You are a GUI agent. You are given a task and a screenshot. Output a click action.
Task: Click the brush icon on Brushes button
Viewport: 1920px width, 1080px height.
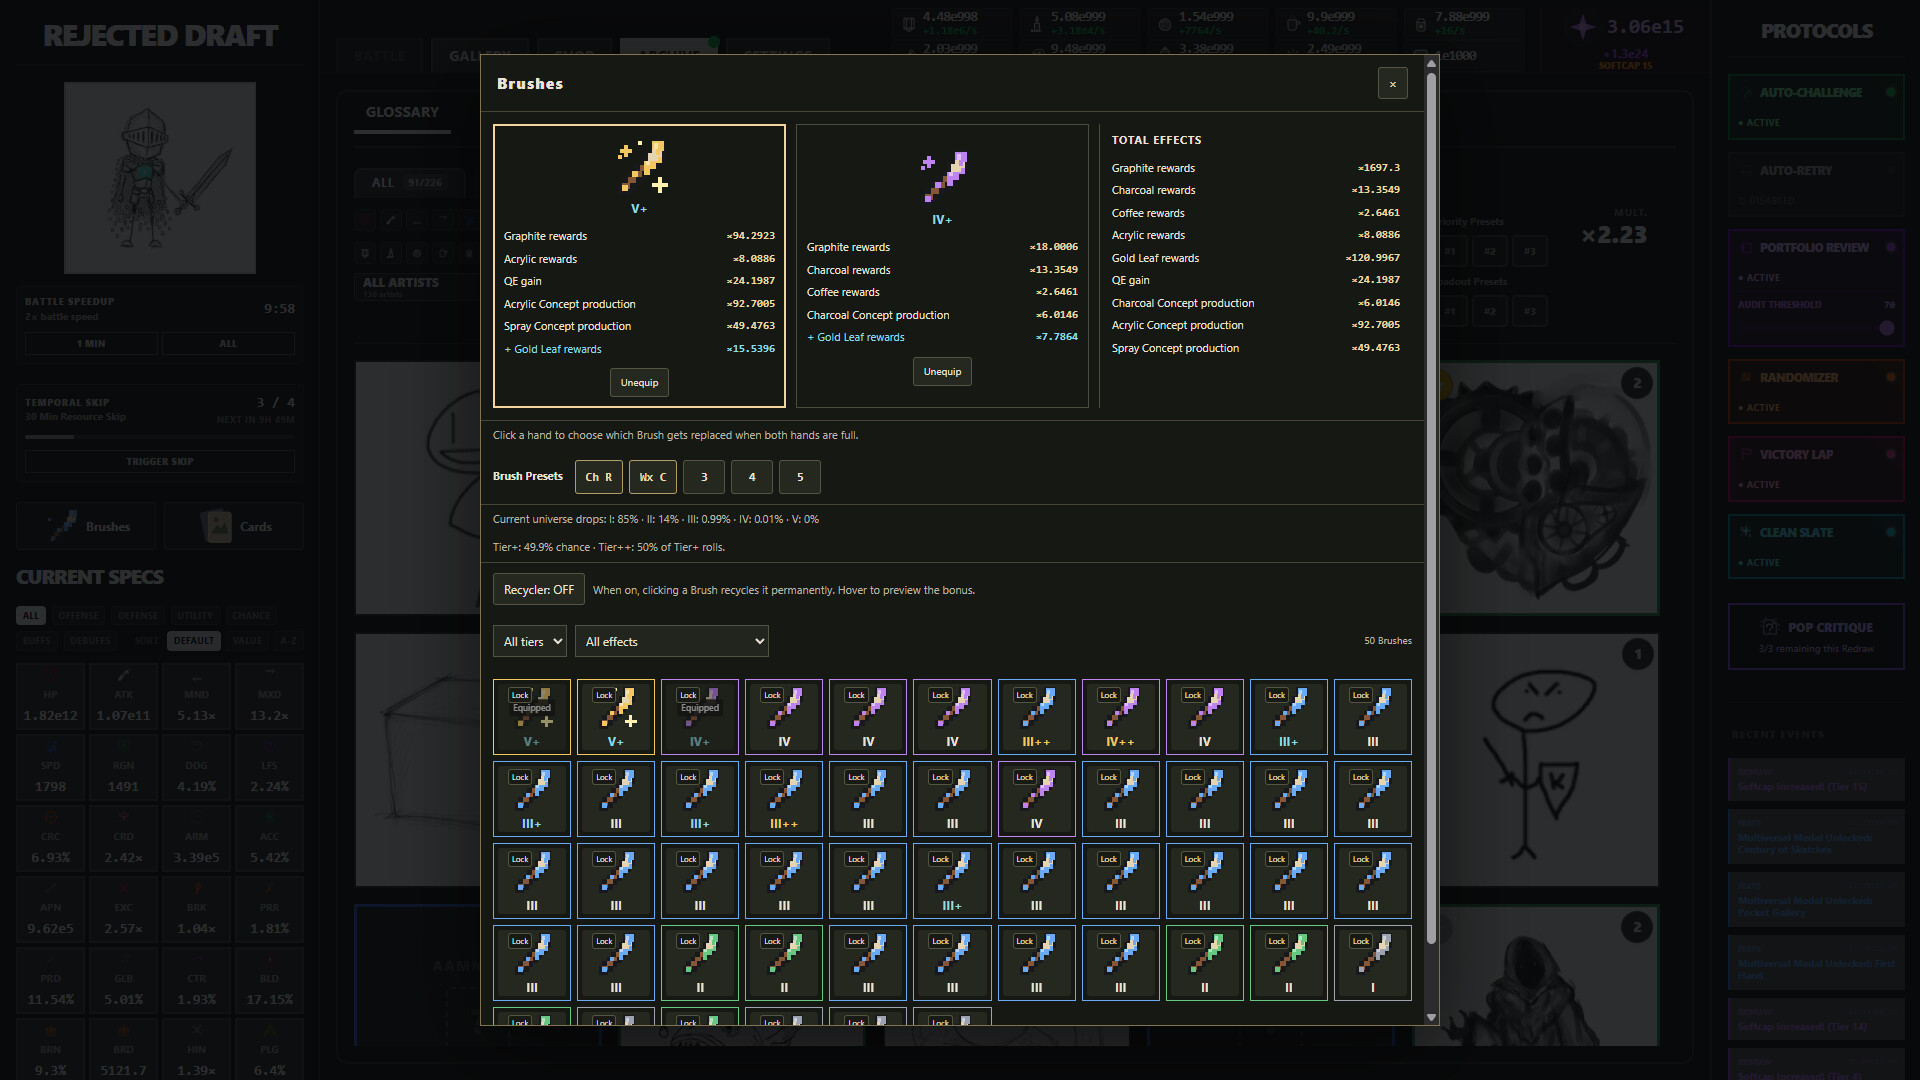point(63,526)
